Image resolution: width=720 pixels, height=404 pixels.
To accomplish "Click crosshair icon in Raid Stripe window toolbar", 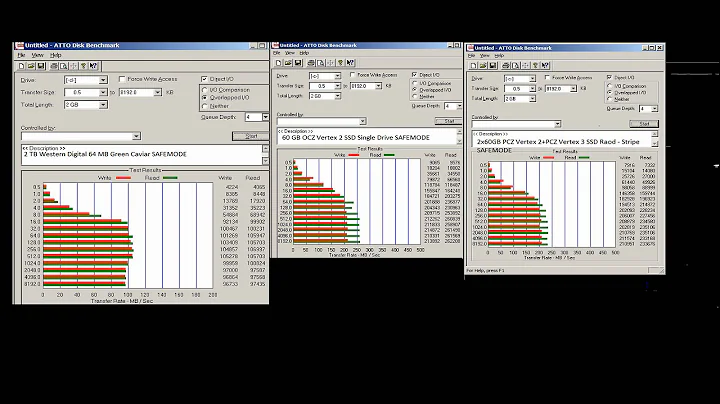I will [525, 66].
